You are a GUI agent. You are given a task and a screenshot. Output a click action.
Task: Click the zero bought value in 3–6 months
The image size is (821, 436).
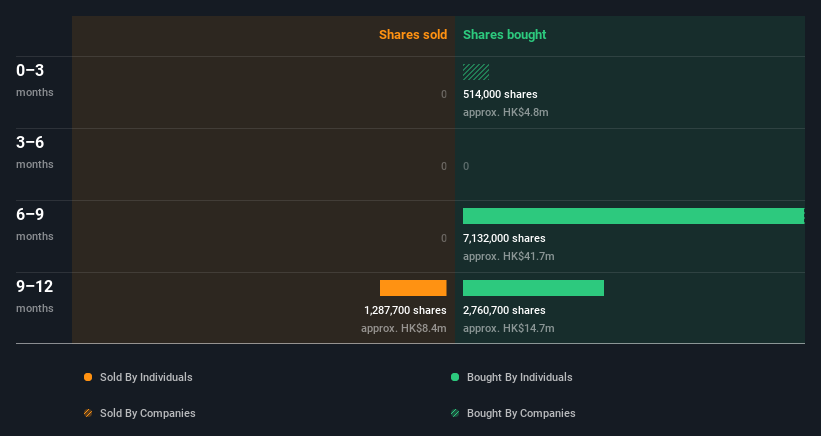pyautogui.click(x=466, y=166)
